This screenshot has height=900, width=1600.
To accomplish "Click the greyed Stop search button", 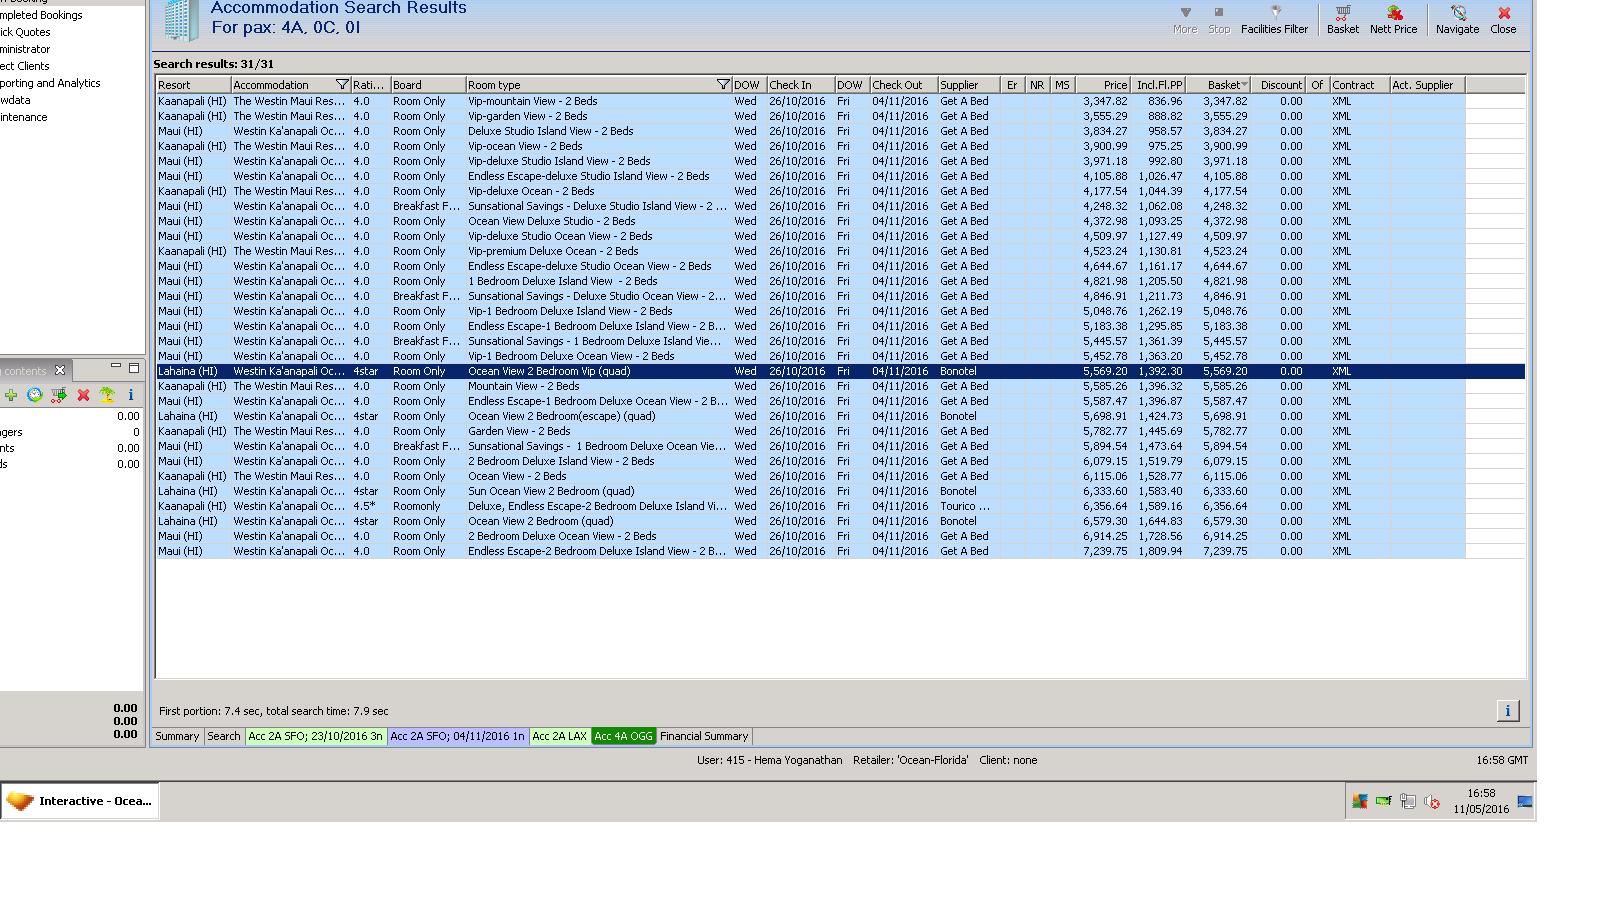I will (1219, 19).
